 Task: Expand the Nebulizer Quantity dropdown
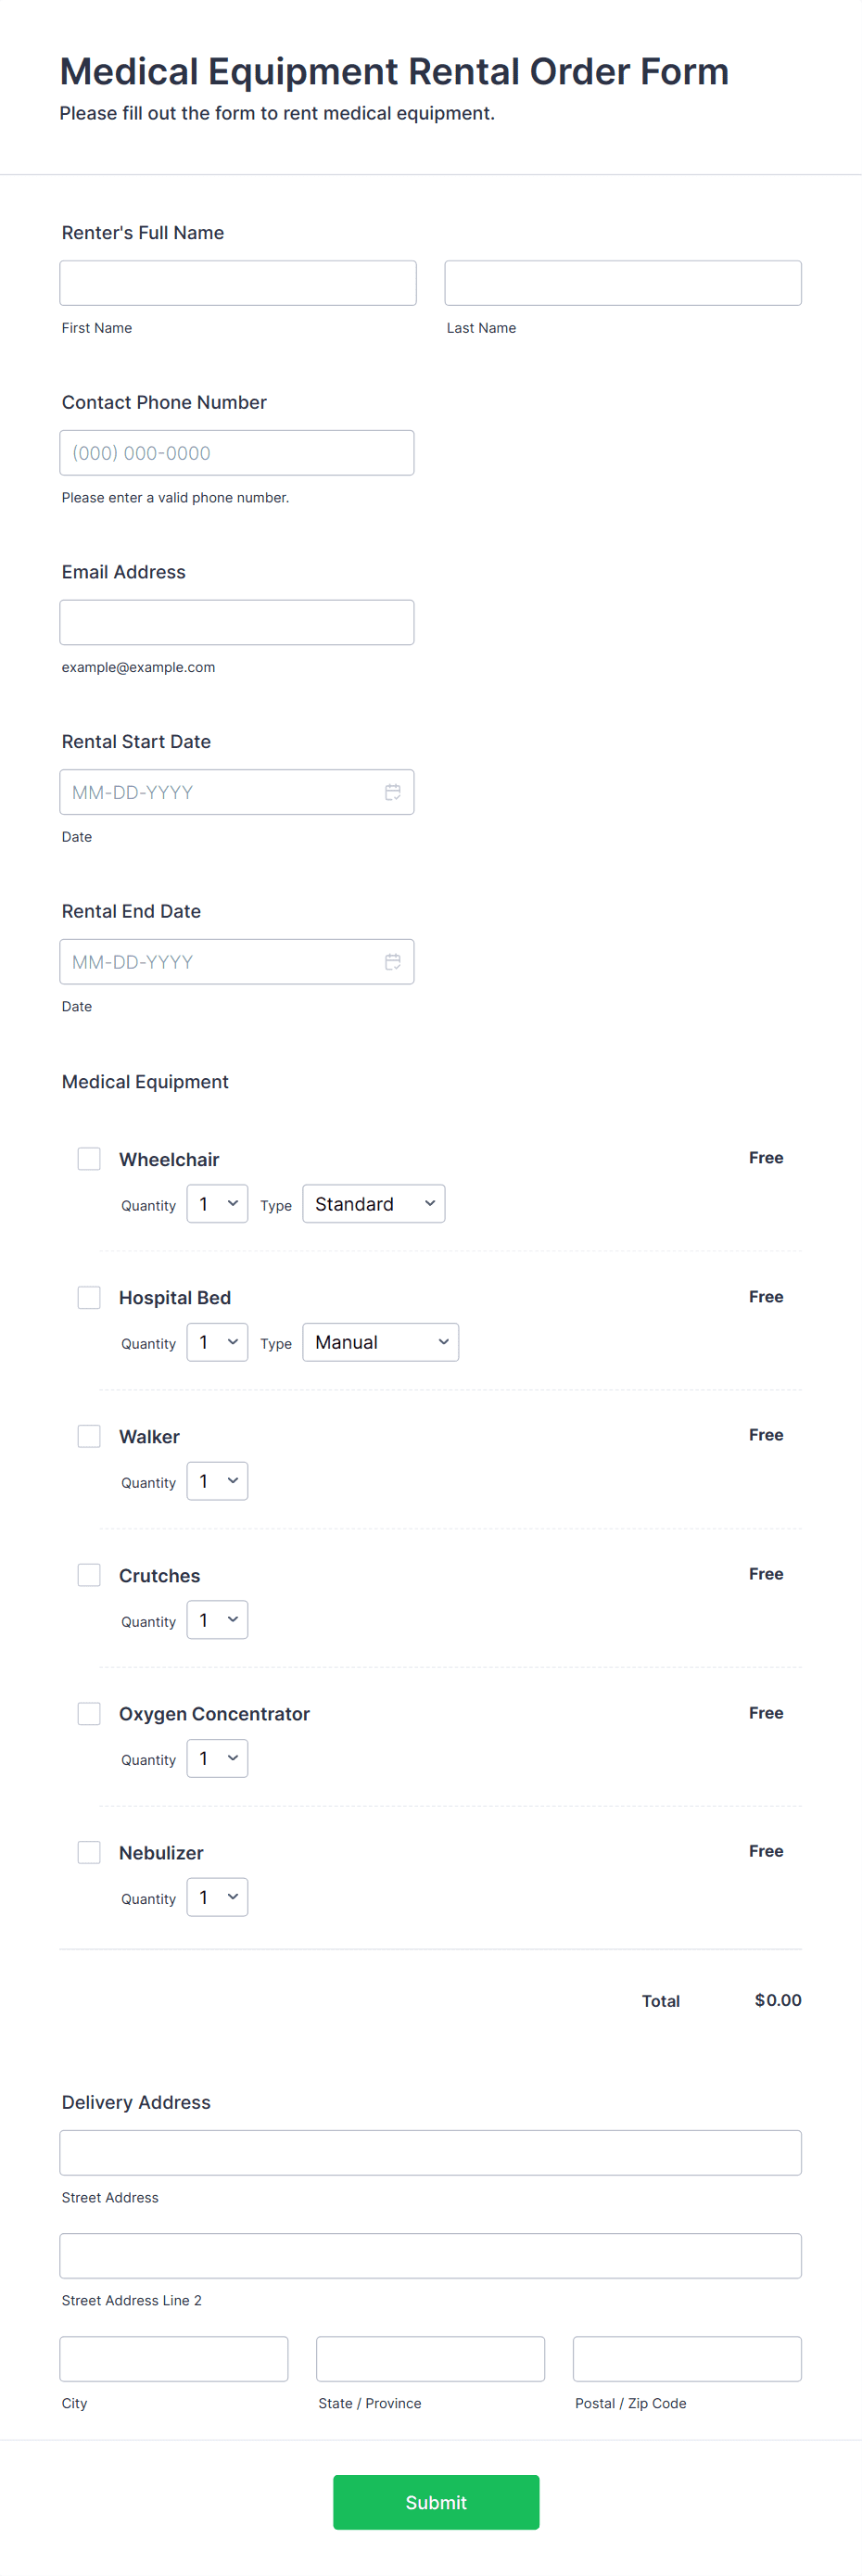pos(217,1898)
